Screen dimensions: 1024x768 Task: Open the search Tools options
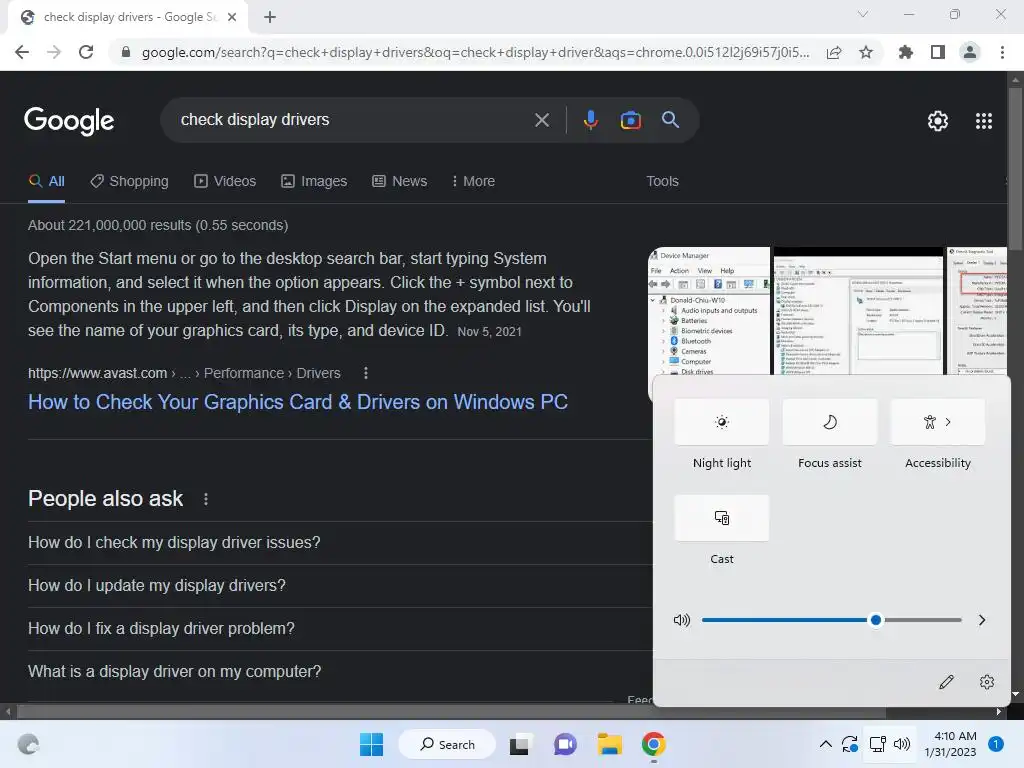tap(662, 182)
